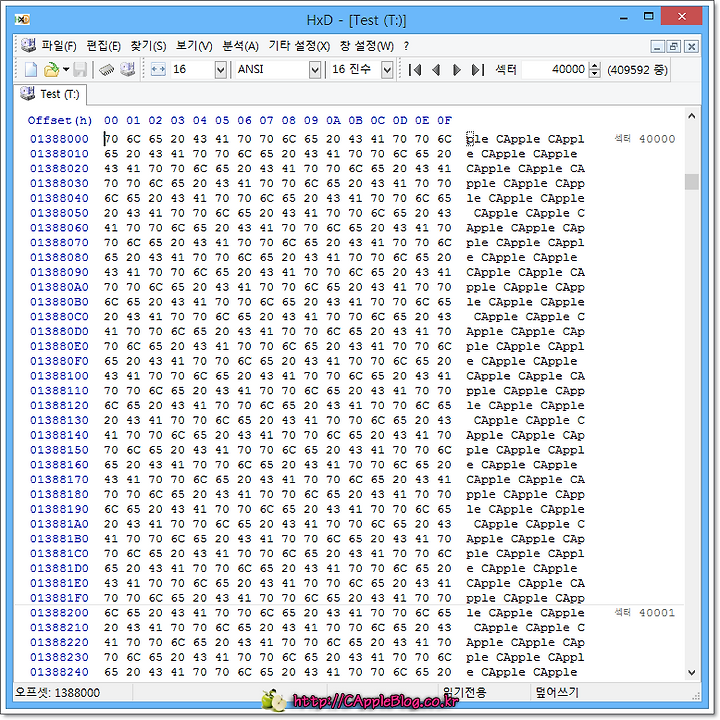This screenshot has height=720, width=720.
Task: Click the Offset(h) column header
Action: (60, 120)
